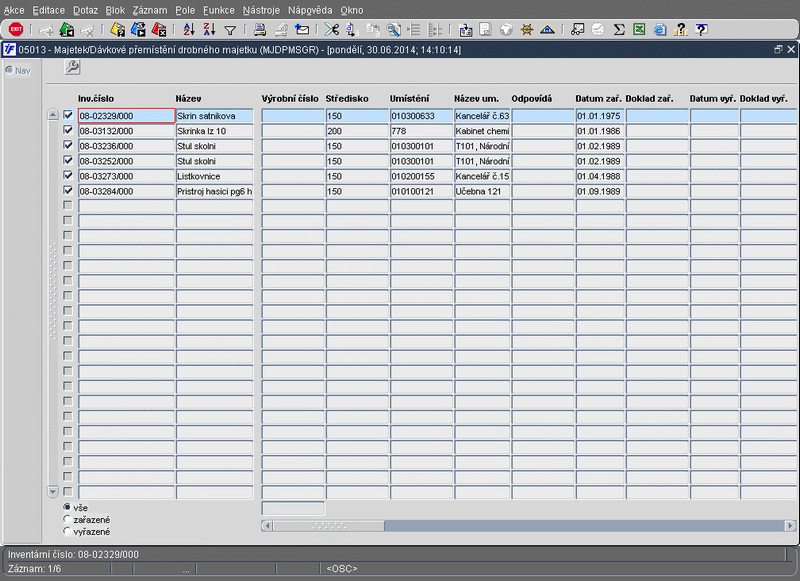Viewport: 800px width, 581px height.
Task: Click the list indent lines icon
Action: click(x=414, y=30)
